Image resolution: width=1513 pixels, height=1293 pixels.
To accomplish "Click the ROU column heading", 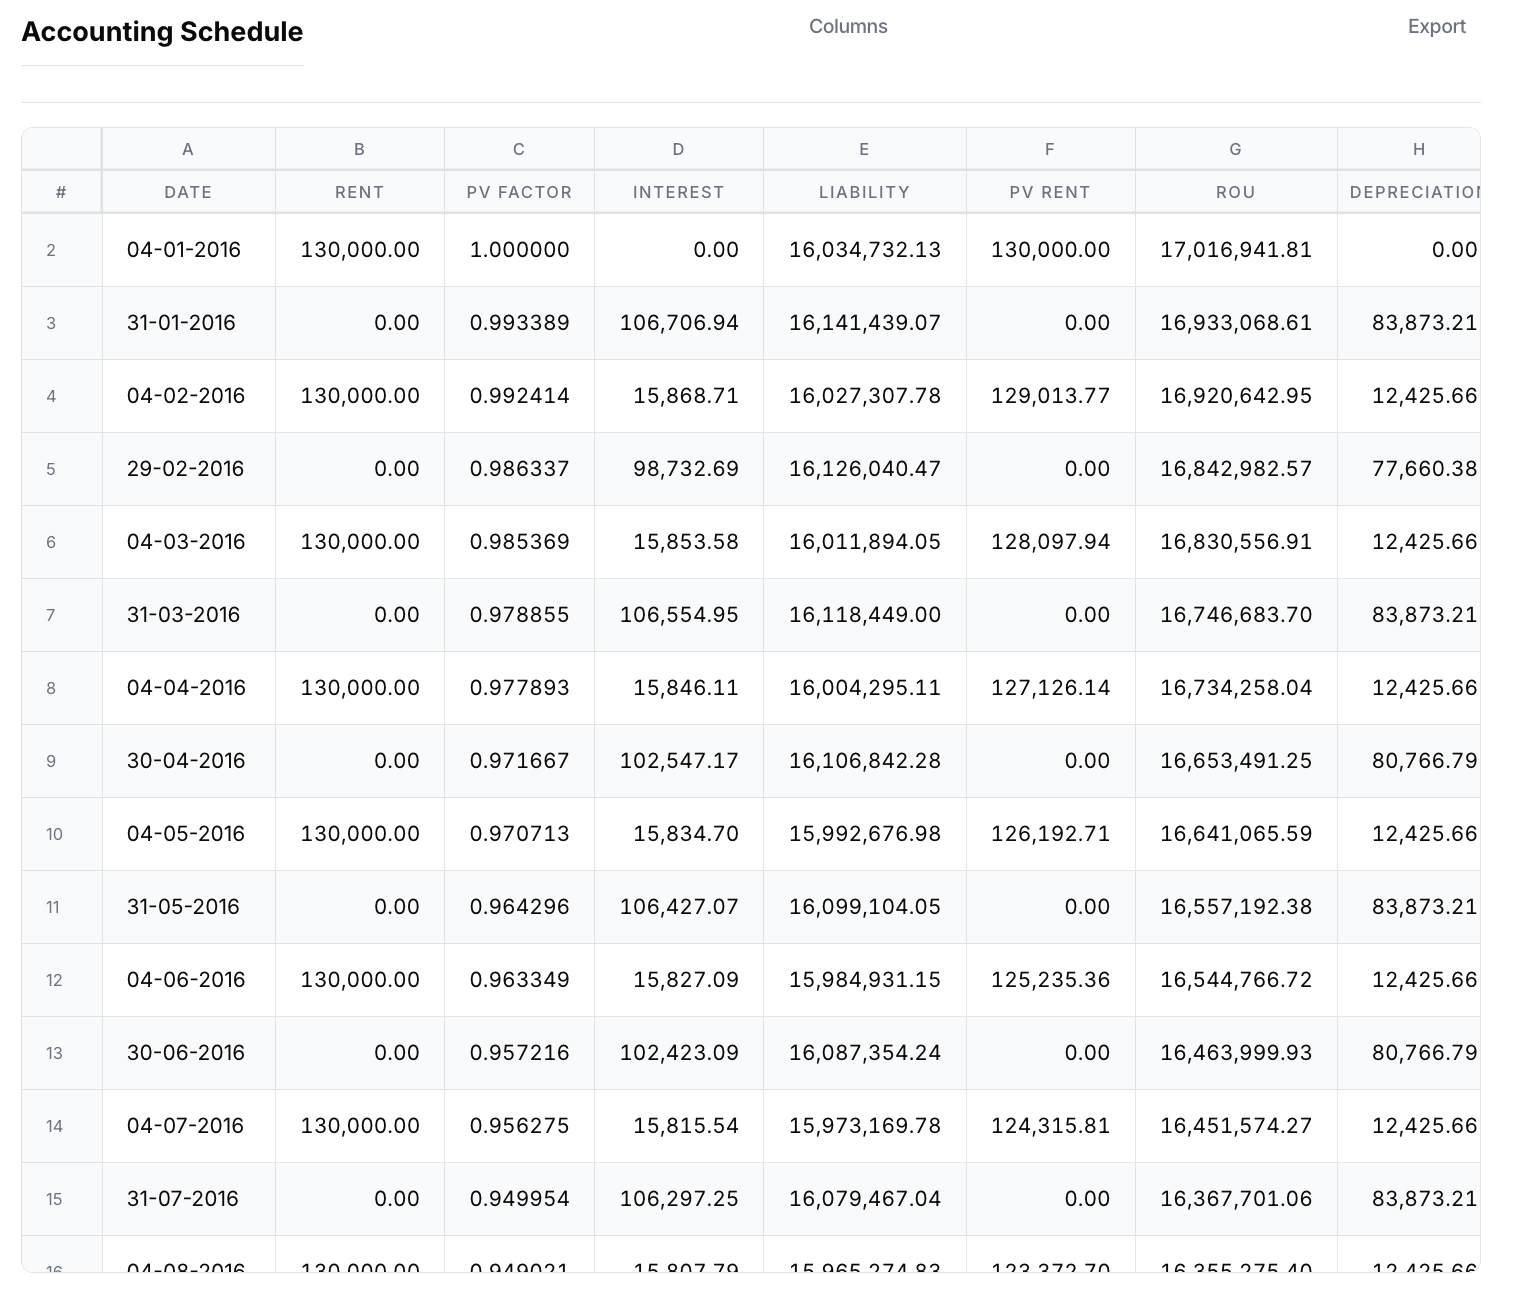I will 1235,192.
